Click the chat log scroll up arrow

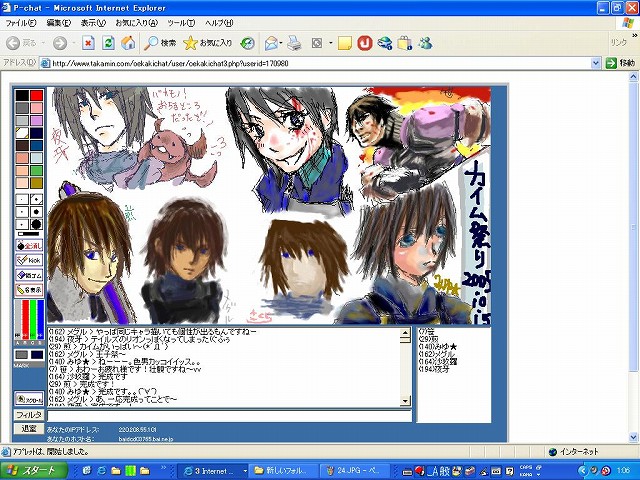(x=405, y=332)
